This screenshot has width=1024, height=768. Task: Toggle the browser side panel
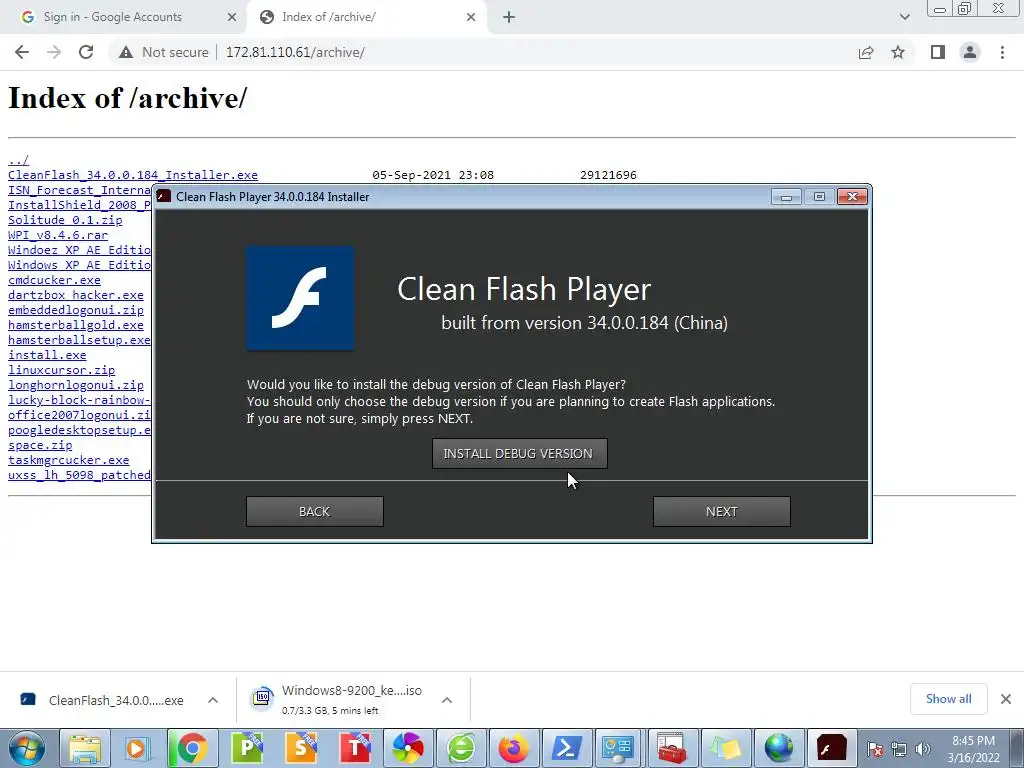(938, 52)
